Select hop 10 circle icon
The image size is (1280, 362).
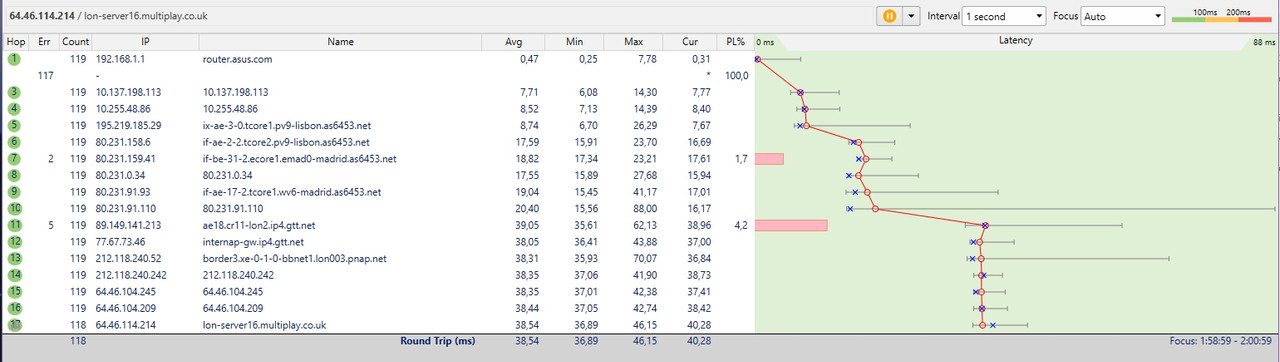click(x=14, y=208)
